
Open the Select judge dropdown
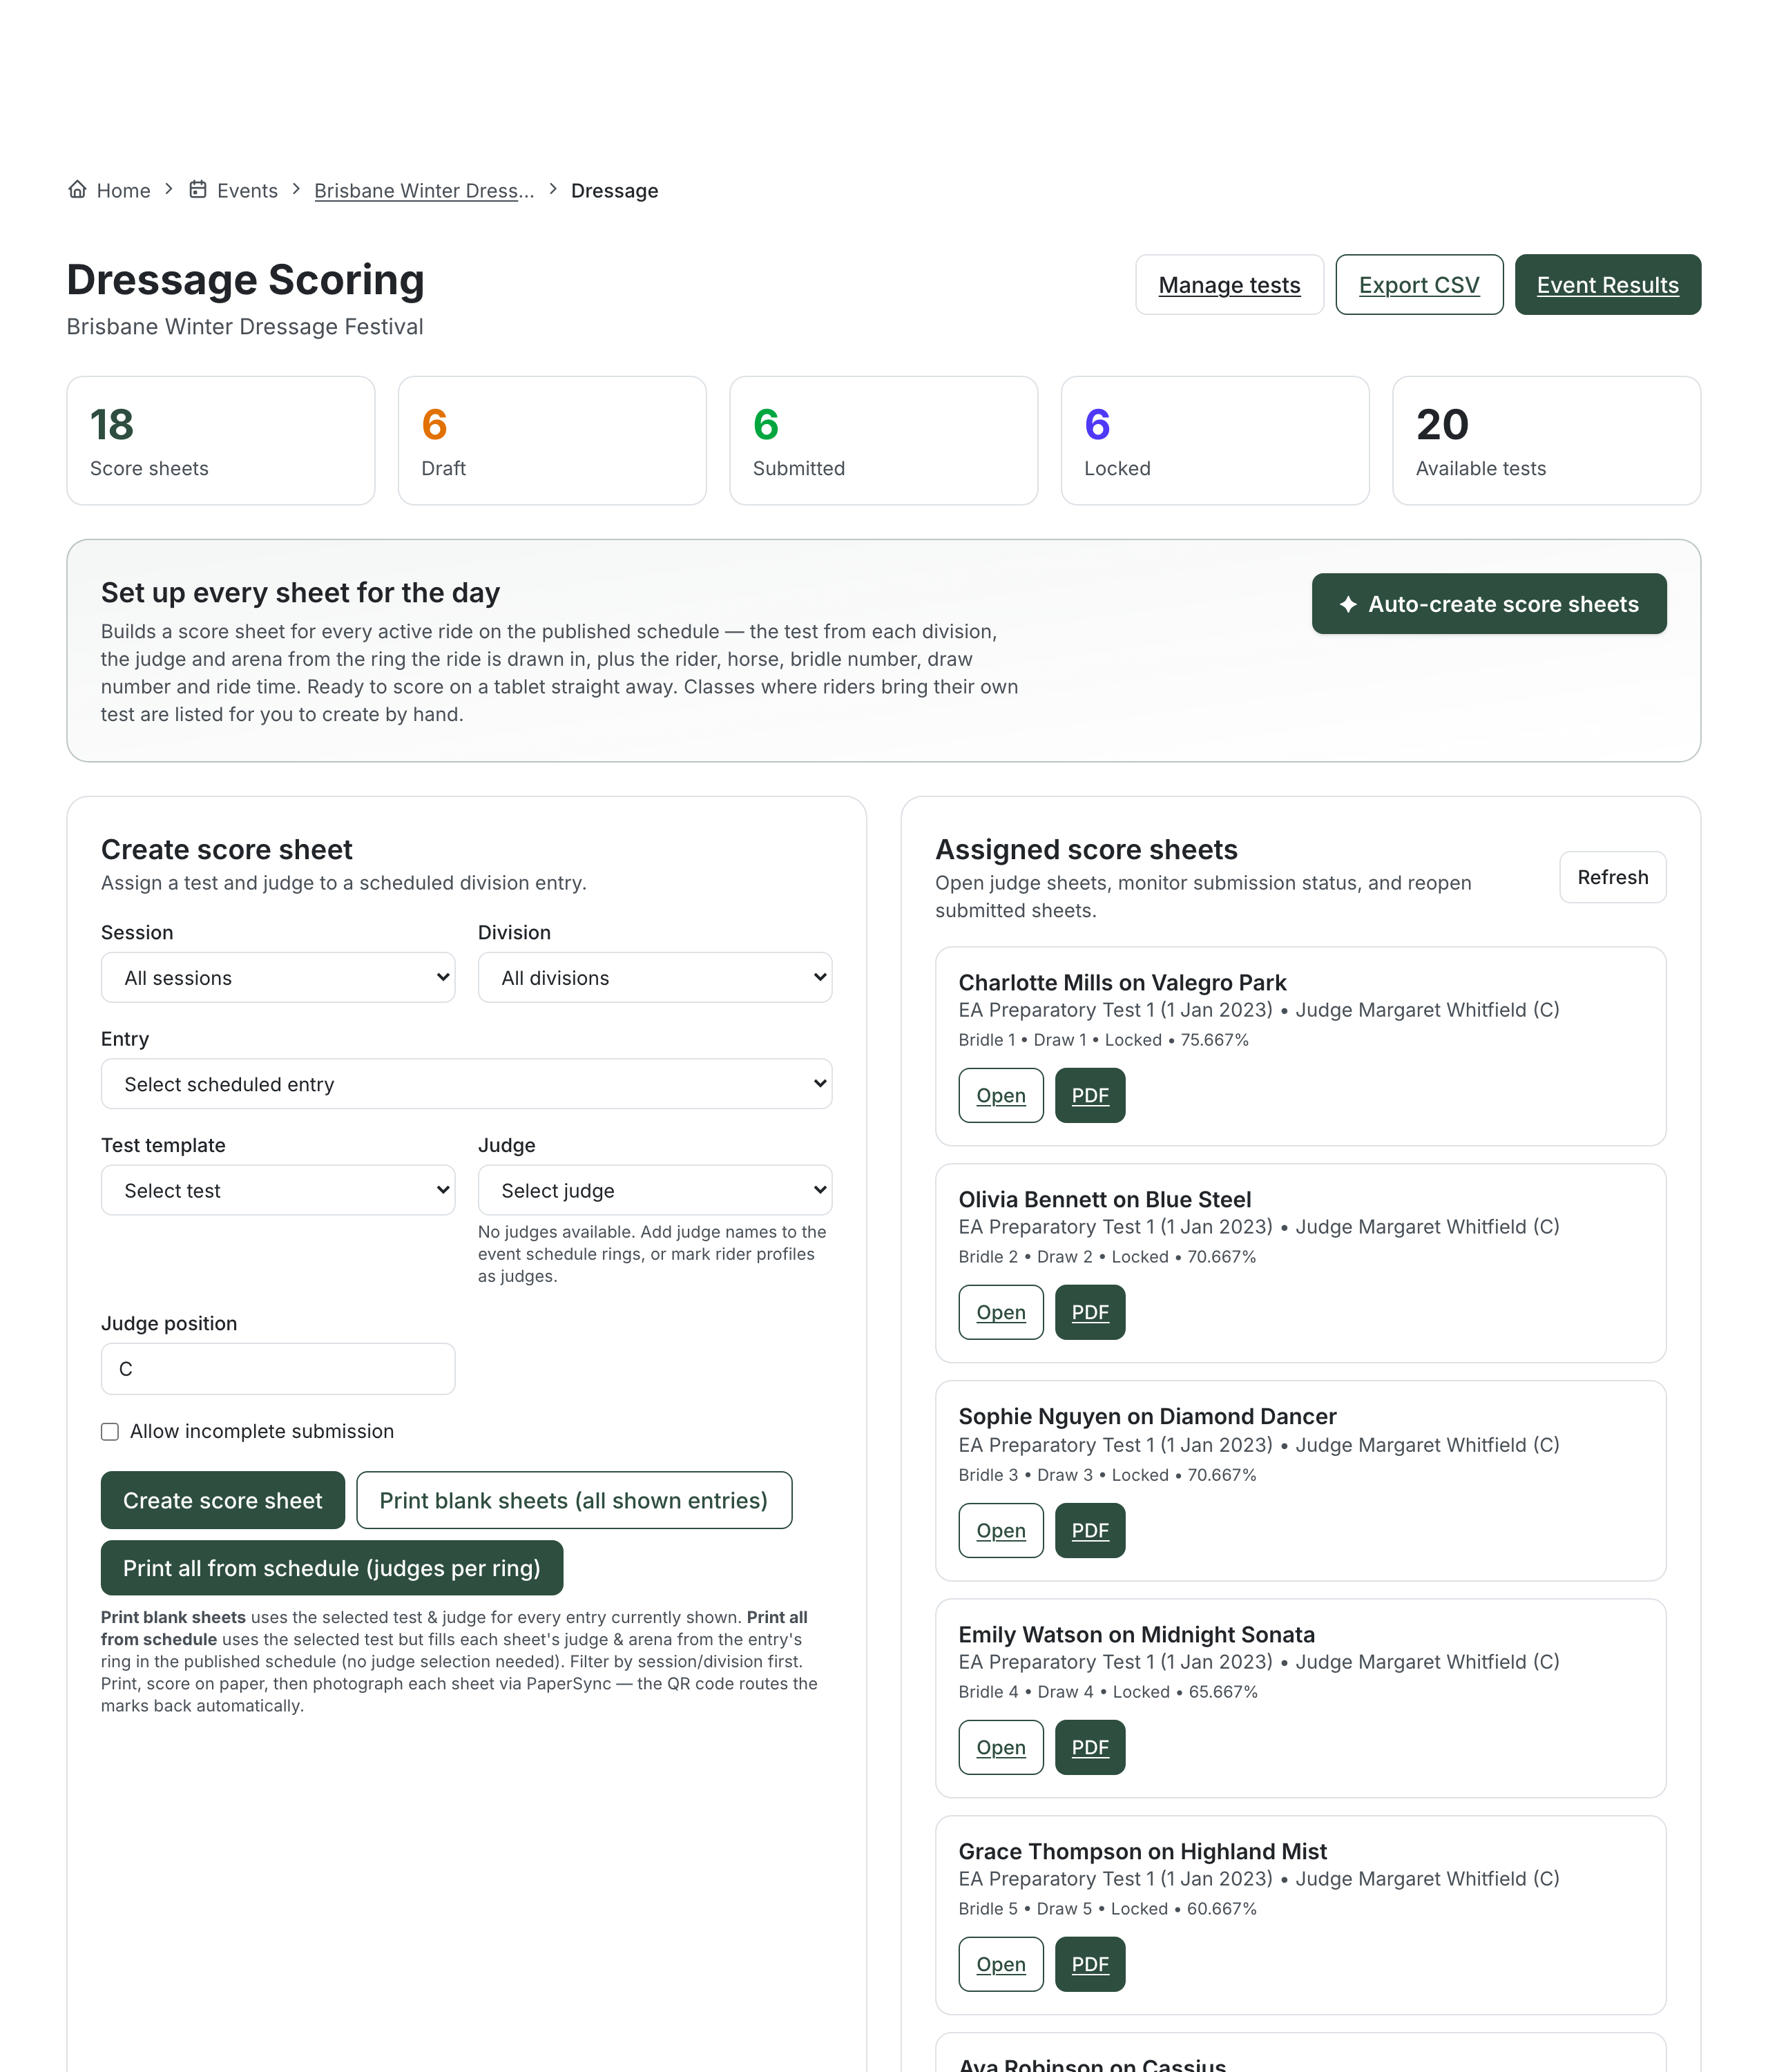[x=655, y=1190]
